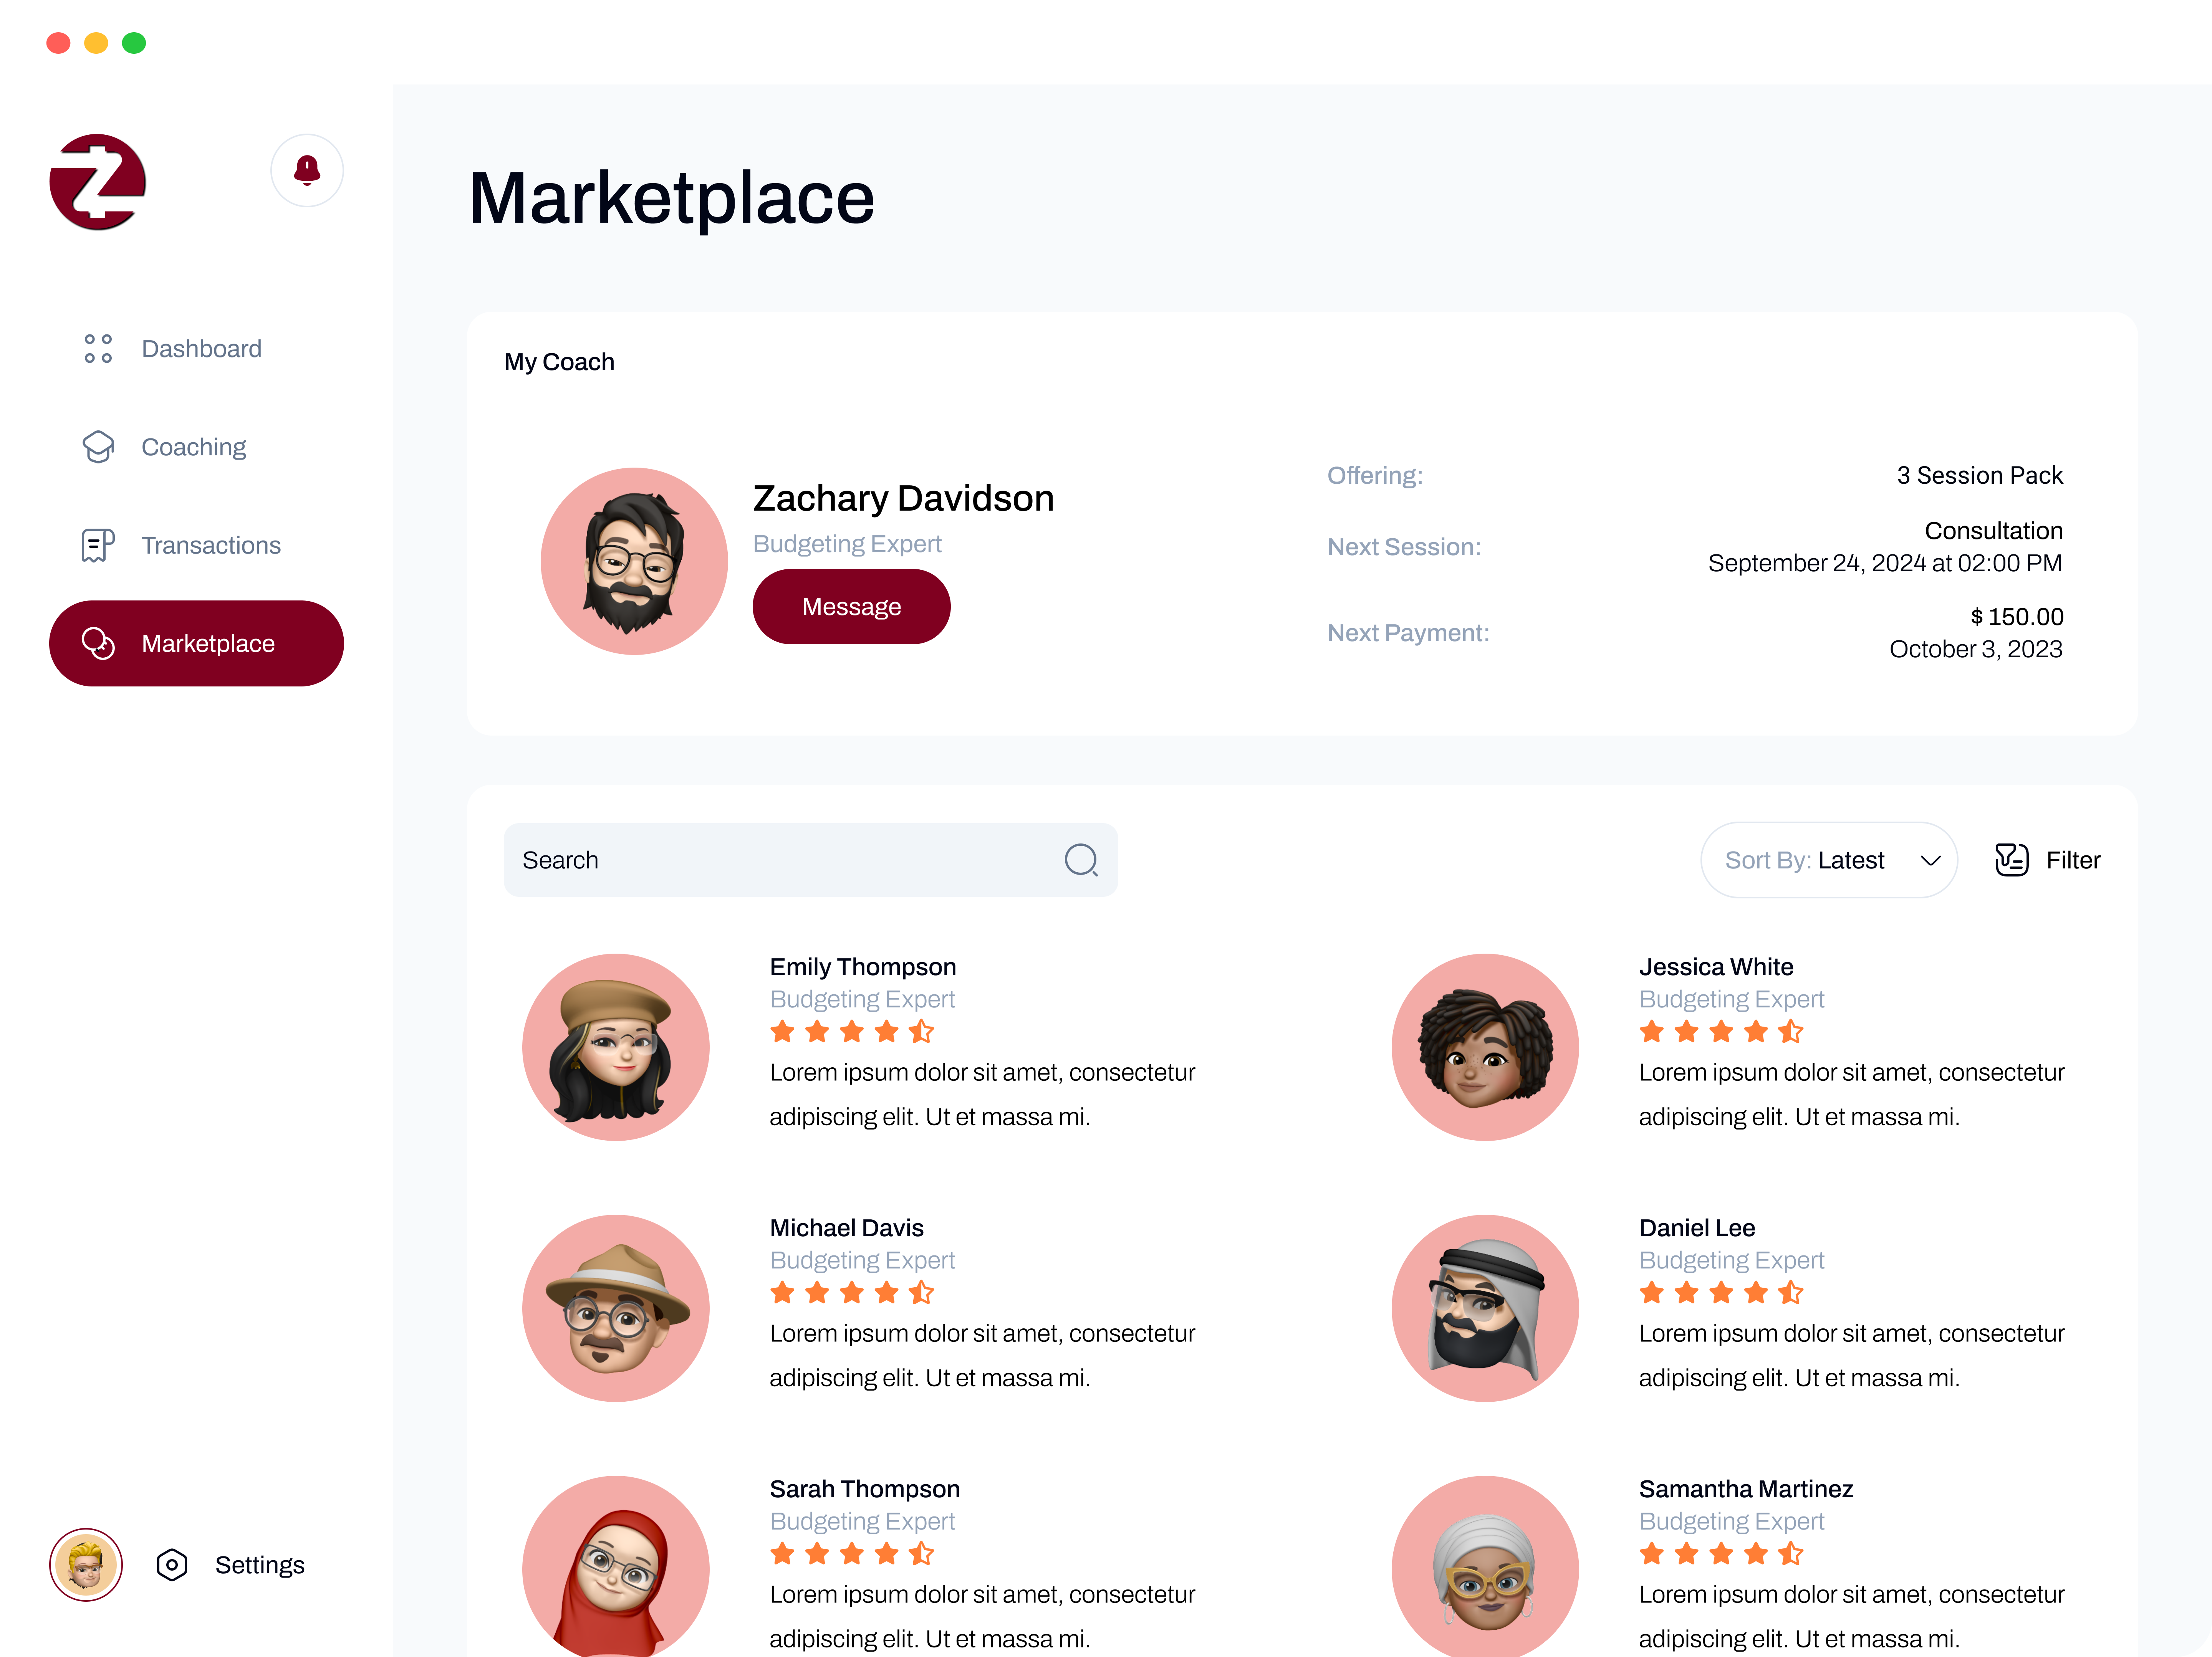Click the '$ 150.00' payment amount
Image resolution: width=2212 pixels, height=1657 pixels.
point(2016,617)
